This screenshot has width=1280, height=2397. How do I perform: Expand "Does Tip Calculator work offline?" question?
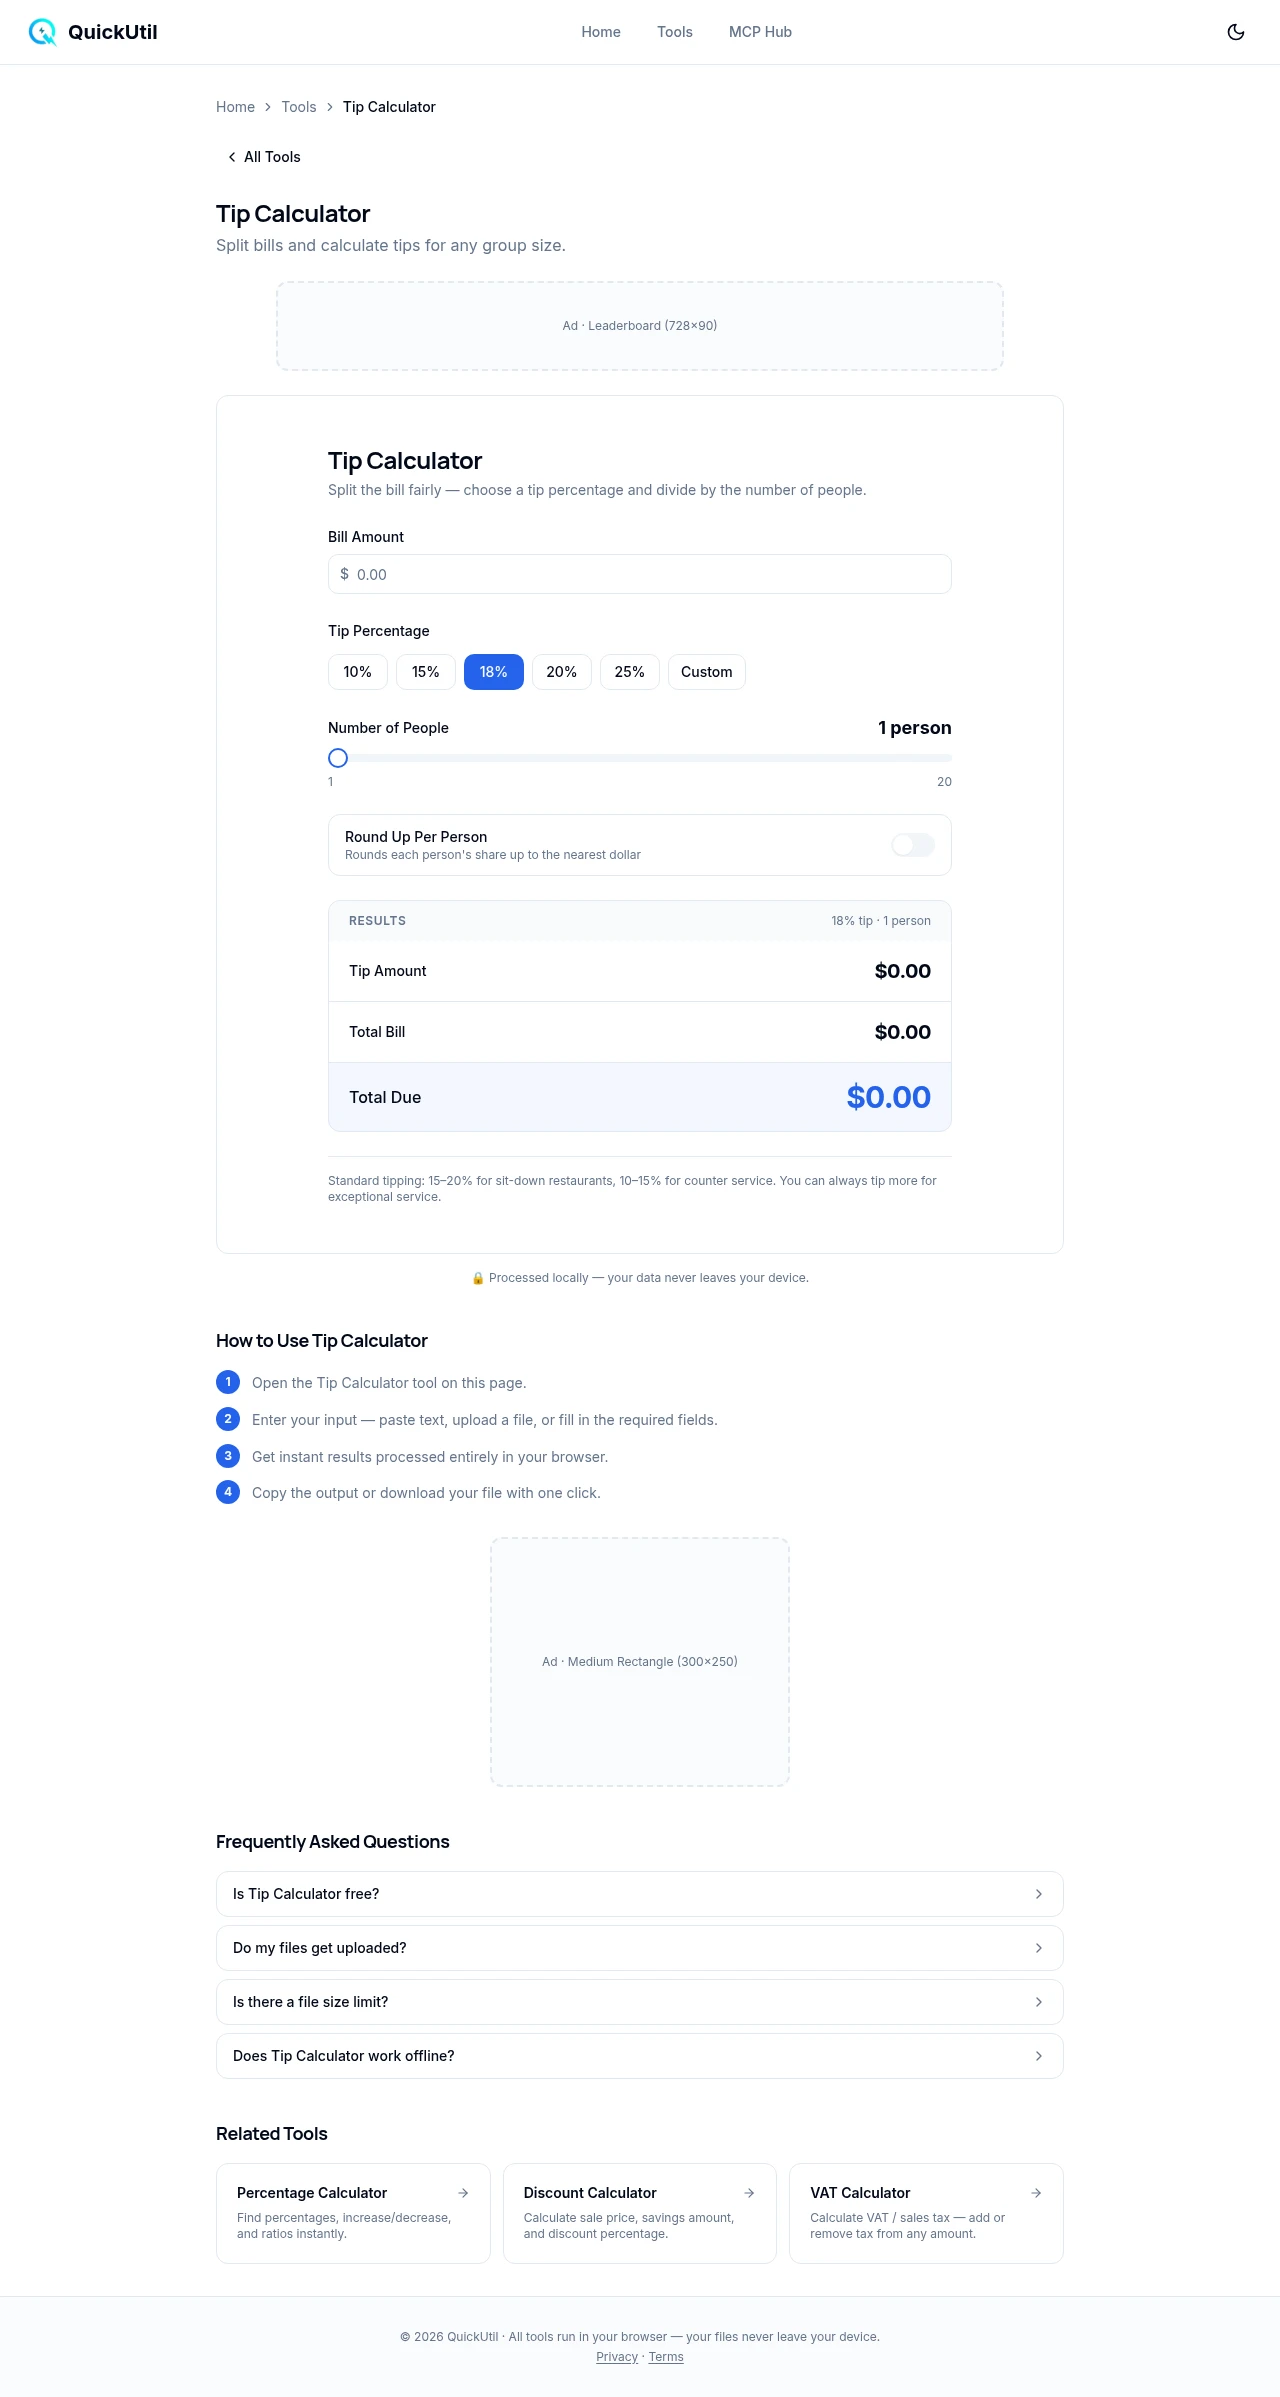[640, 2056]
